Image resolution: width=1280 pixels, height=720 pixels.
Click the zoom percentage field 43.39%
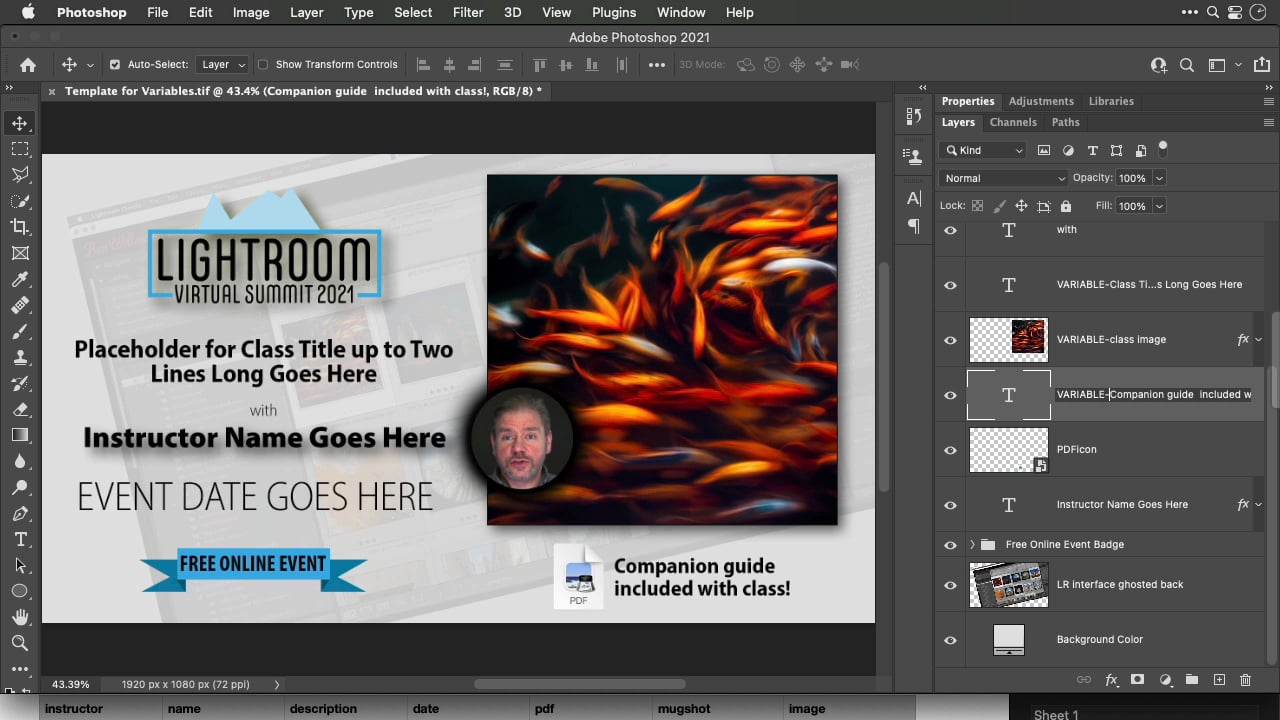(71, 685)
